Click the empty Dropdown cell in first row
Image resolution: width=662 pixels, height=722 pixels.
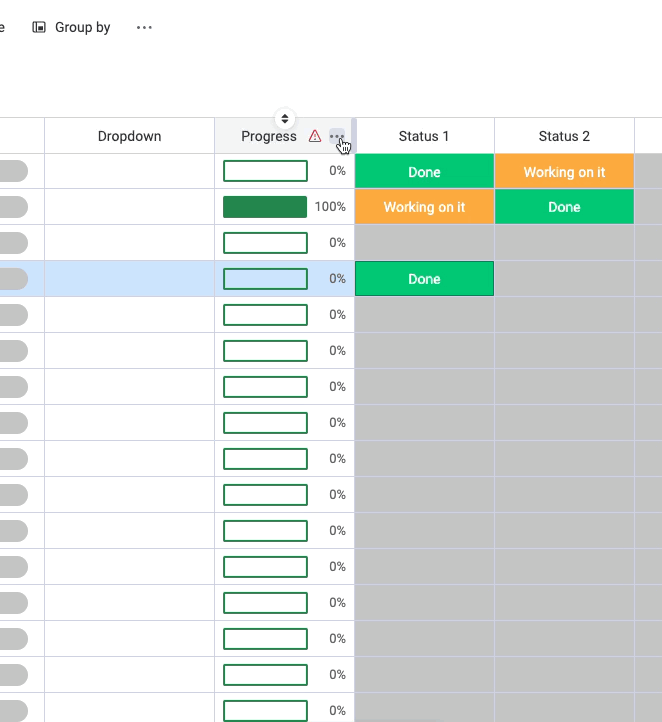129,171
